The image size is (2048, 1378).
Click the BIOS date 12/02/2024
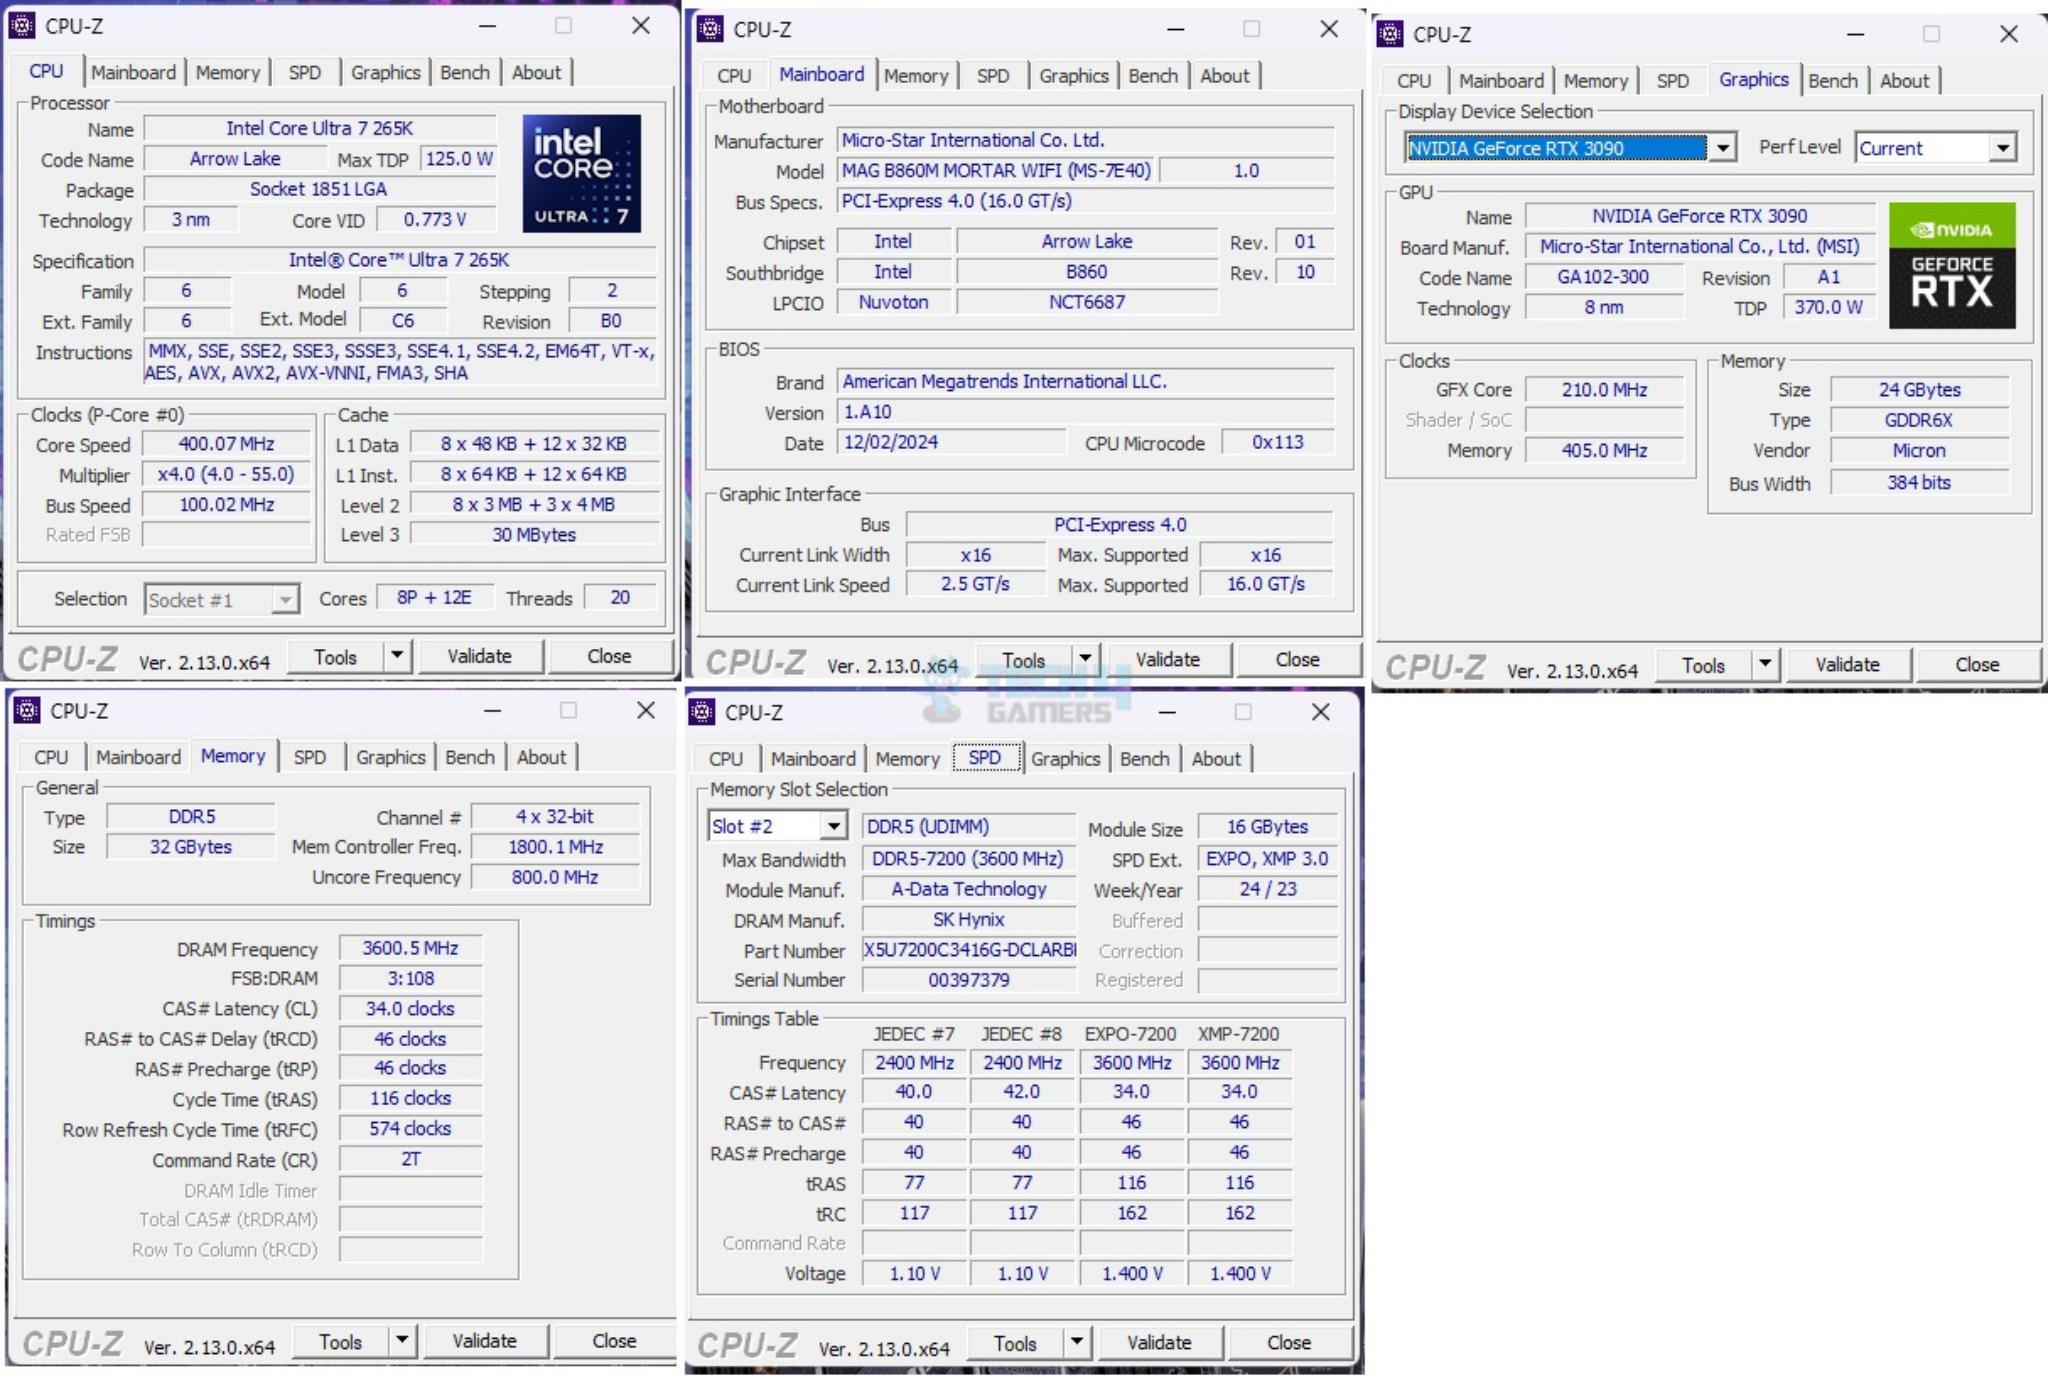(x=952, y=442)
